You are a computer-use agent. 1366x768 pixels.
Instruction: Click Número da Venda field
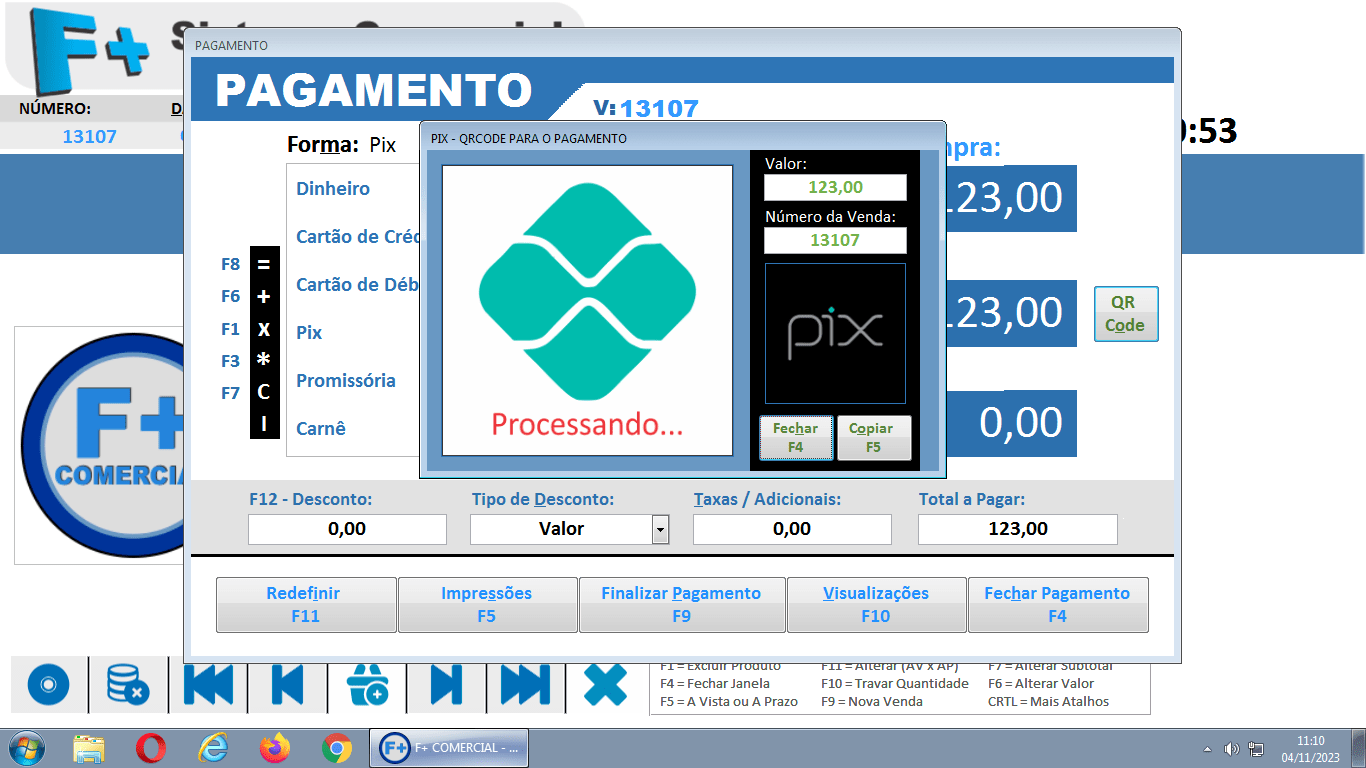click(x=835, y=240)
